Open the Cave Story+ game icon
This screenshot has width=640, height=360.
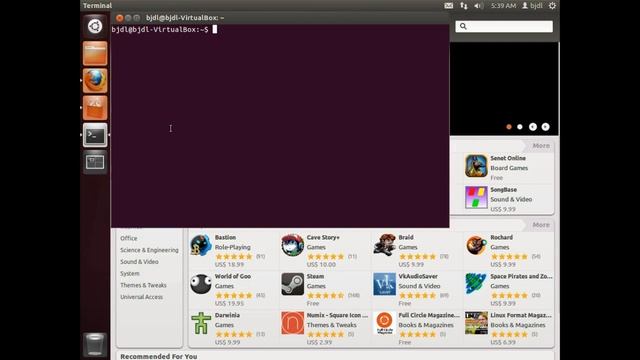[293, 245]
